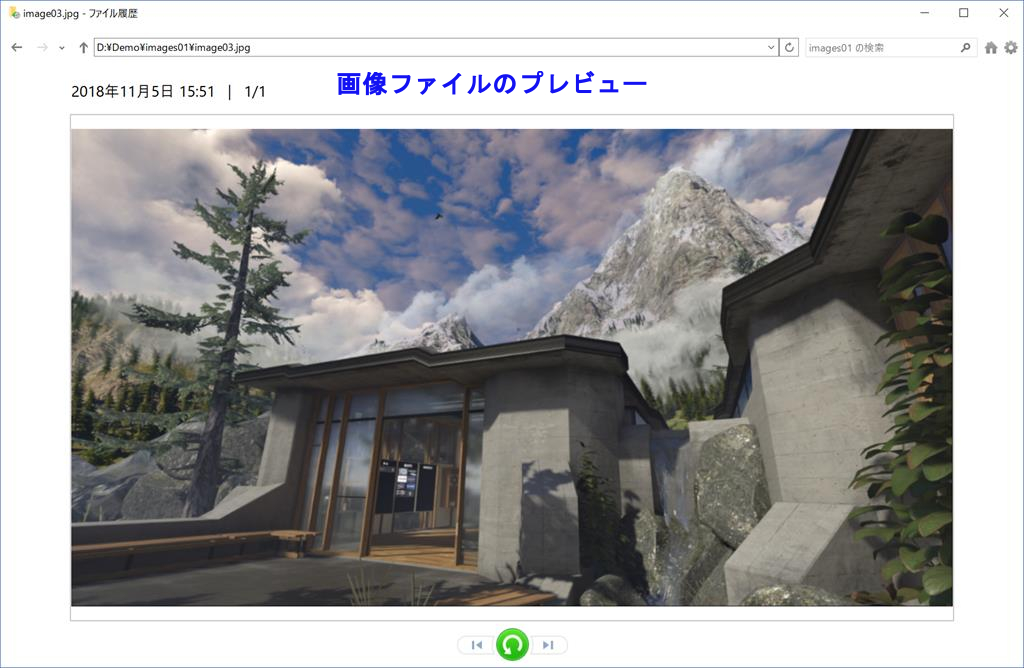This screenshot has width=1024, height=668.
Task: Click the File History icon in title bar
Action: click(x=13, y=13)
